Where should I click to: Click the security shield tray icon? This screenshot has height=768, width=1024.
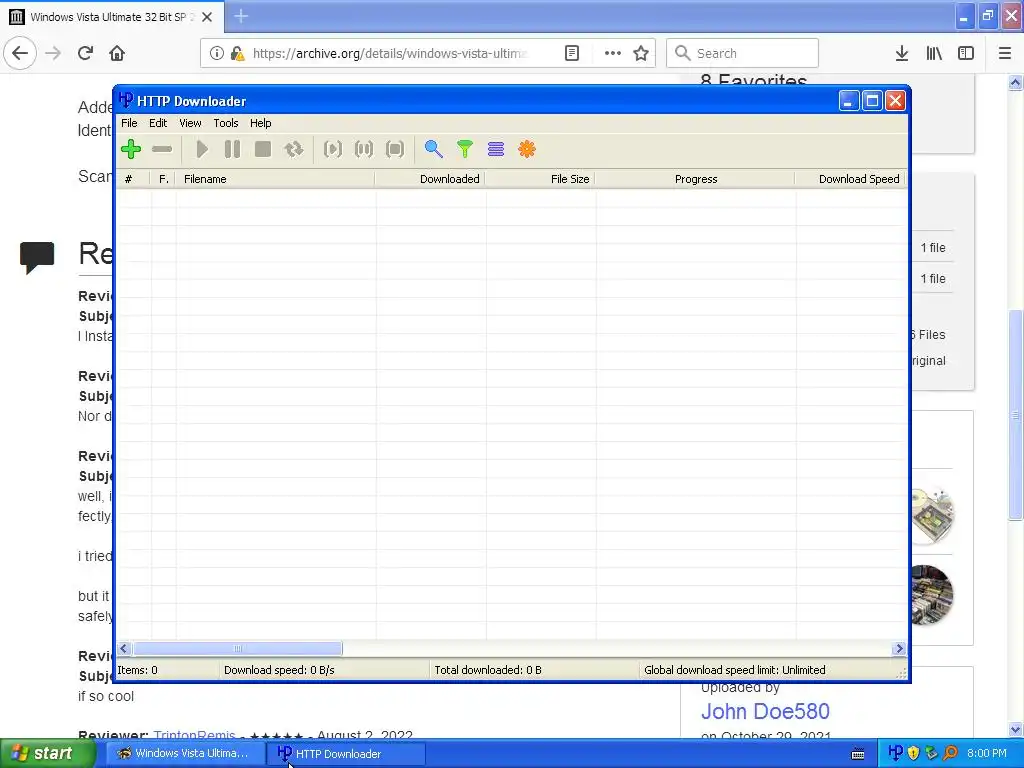(x=914, y=753)
